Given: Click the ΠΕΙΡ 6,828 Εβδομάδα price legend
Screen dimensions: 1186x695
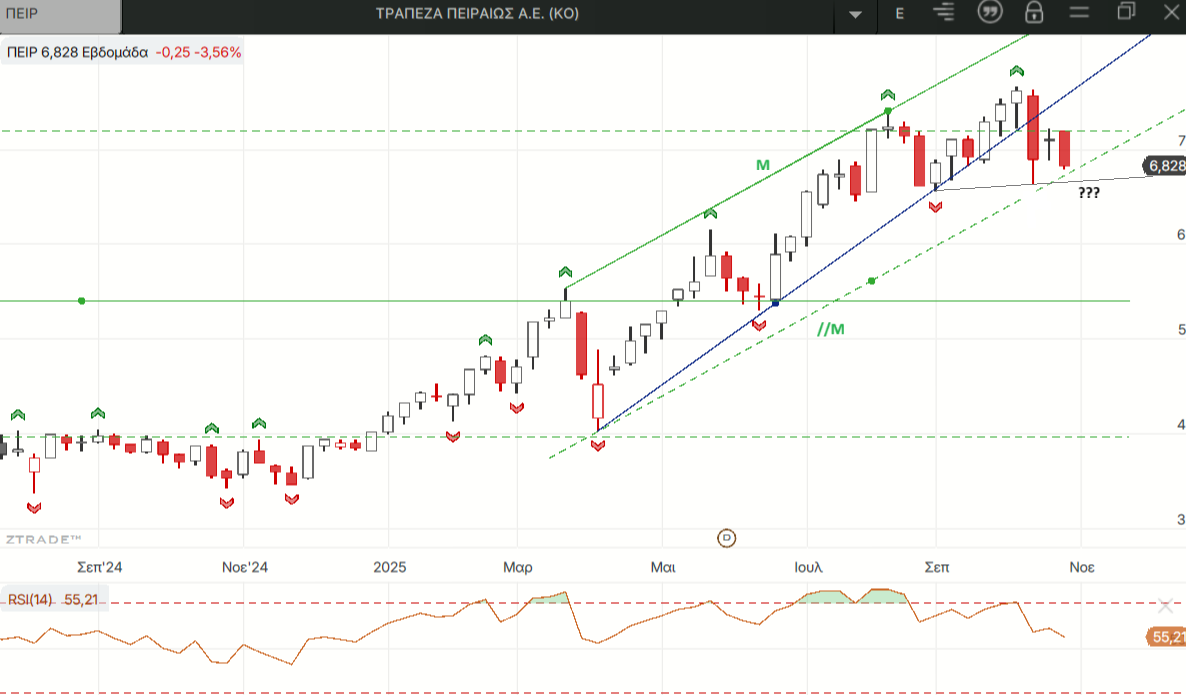Looking at the screenshot, I should 124,52.
